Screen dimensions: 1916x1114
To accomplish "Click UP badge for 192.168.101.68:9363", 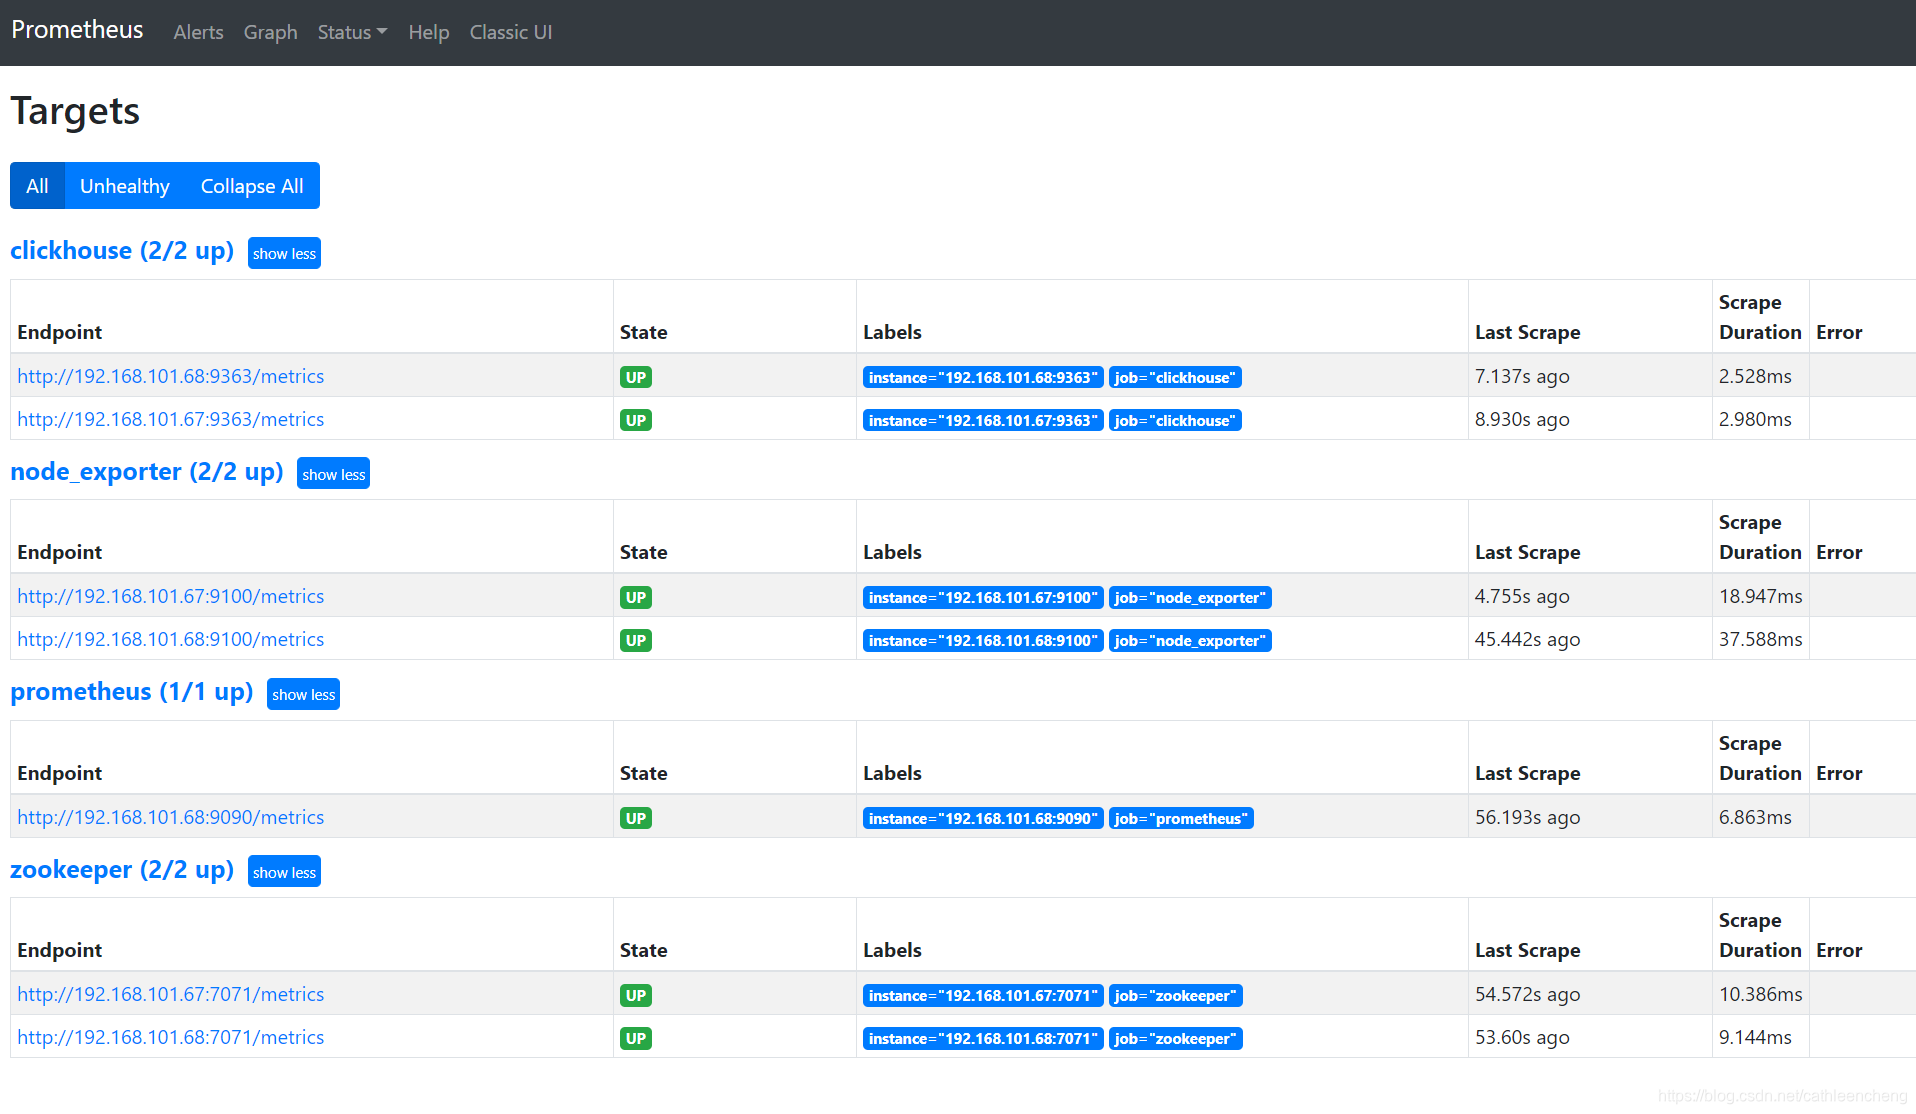I will (x=636, y=377).
